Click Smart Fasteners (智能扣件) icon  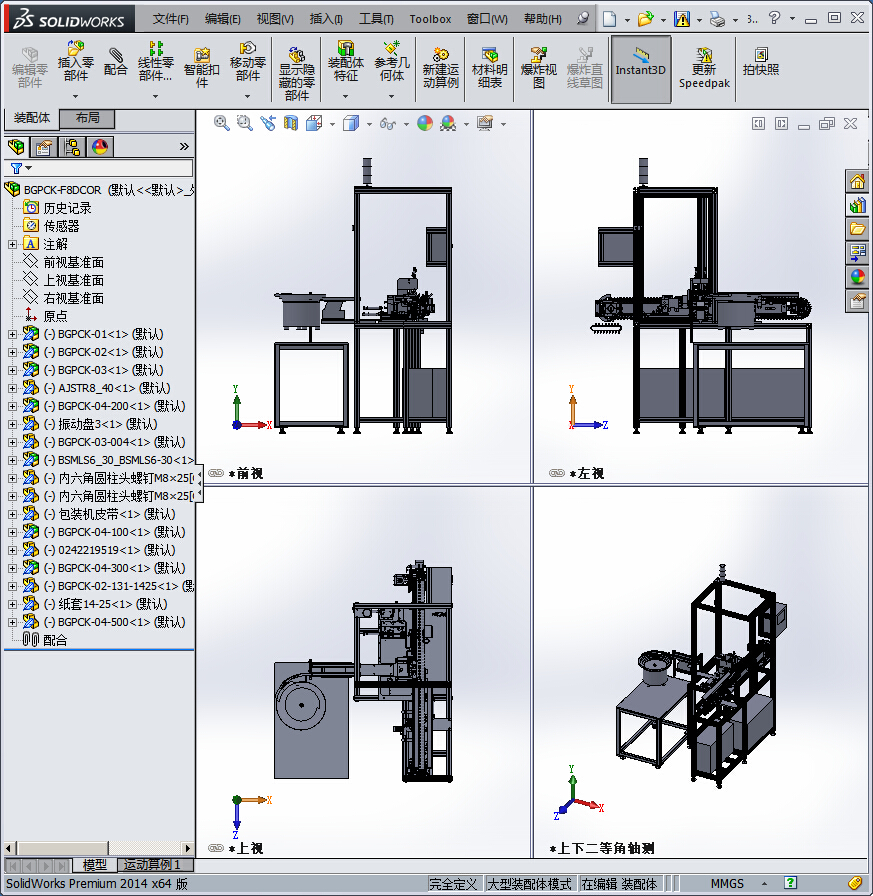[202, 67]
